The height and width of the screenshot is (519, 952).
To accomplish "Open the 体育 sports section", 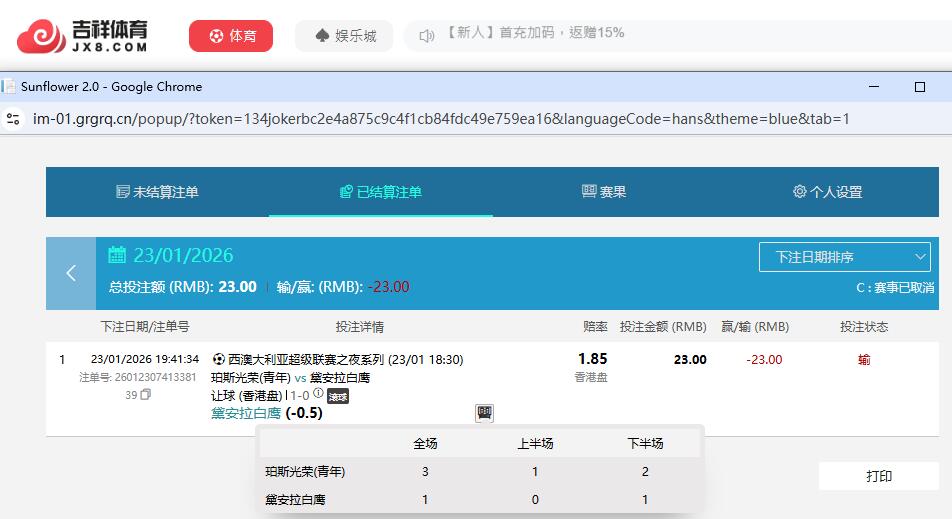I will pyautogui.click(x=231, y=36).
